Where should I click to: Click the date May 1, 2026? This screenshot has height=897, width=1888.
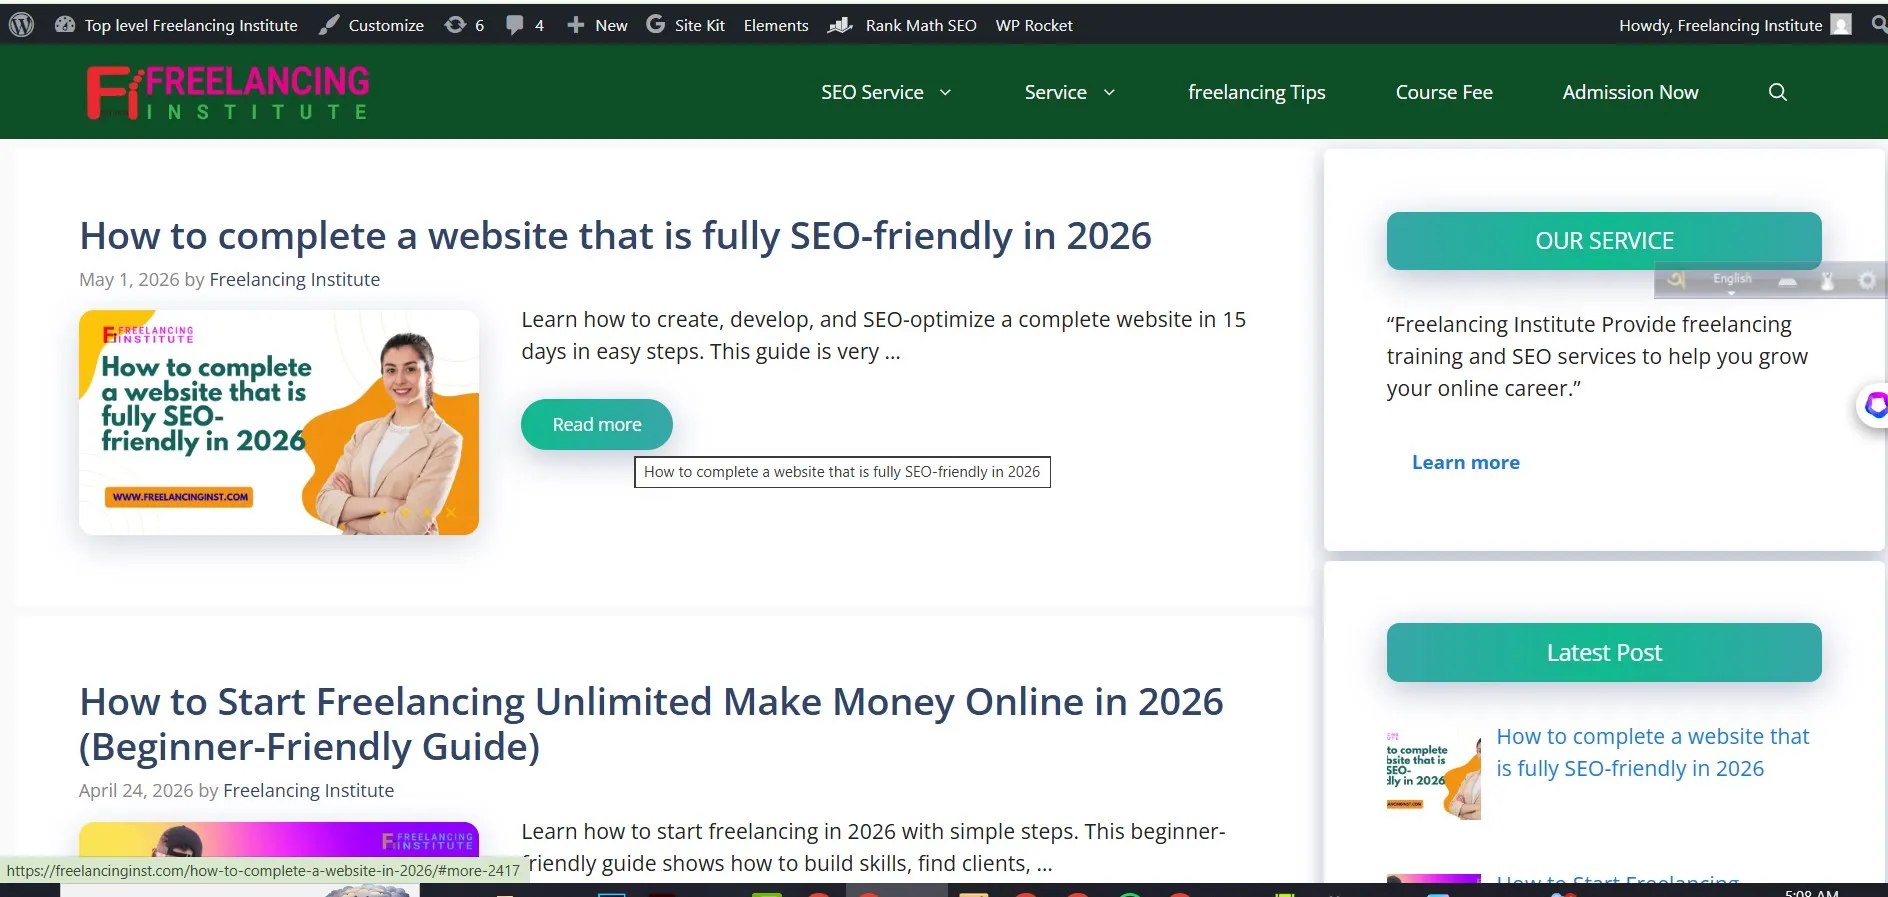(129, 280)
